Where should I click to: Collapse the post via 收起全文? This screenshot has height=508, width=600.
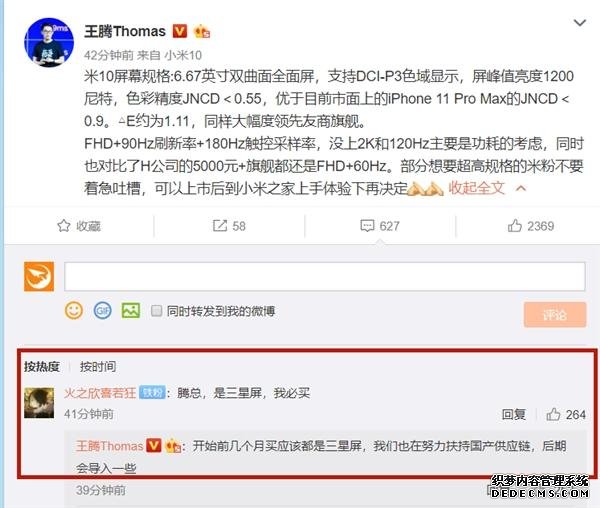[476, 188]
